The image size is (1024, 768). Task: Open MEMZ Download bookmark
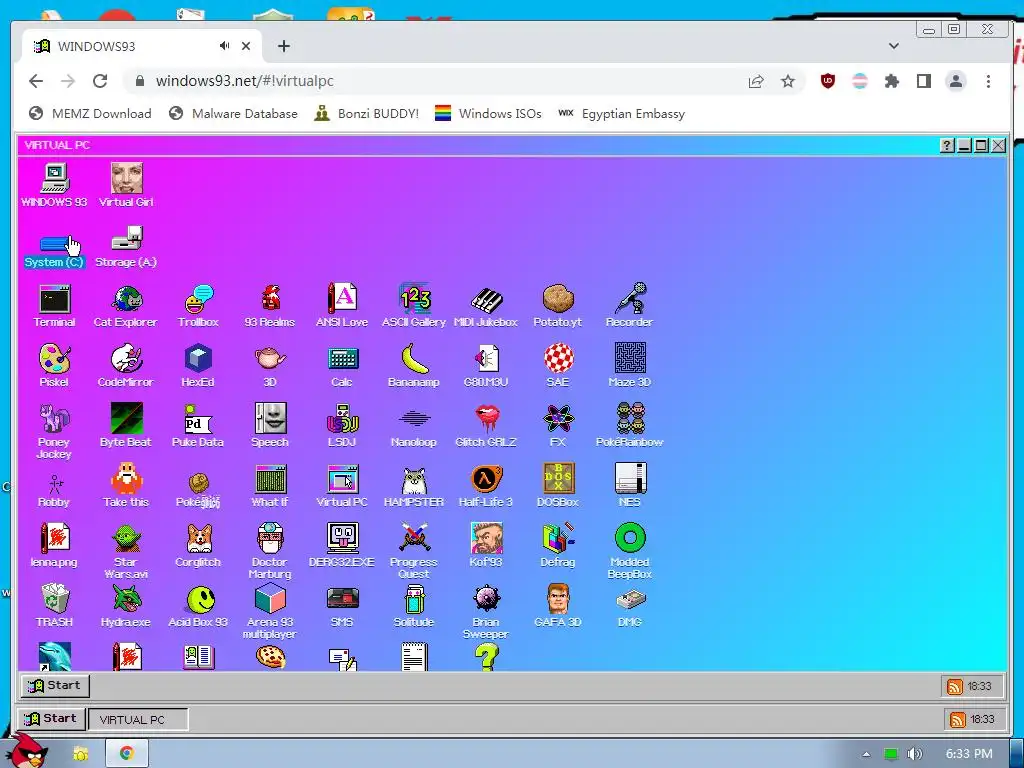(90, 114)
